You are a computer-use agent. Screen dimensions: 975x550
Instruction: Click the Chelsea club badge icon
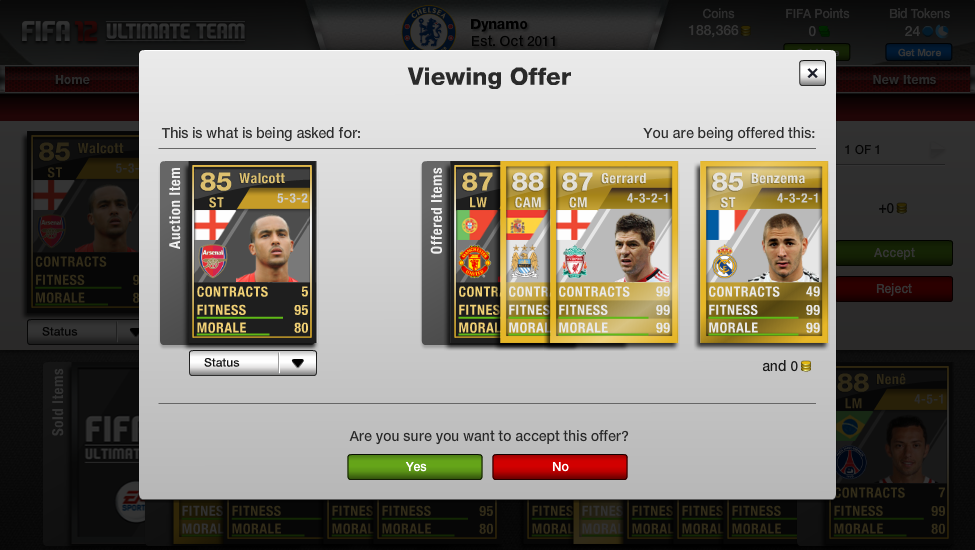point(428,29)
